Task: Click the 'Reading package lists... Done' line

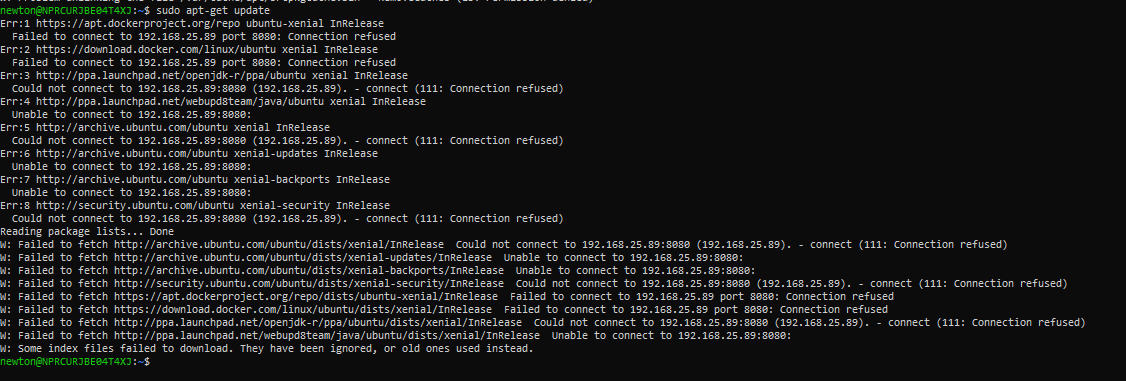Action: point(87,231)
